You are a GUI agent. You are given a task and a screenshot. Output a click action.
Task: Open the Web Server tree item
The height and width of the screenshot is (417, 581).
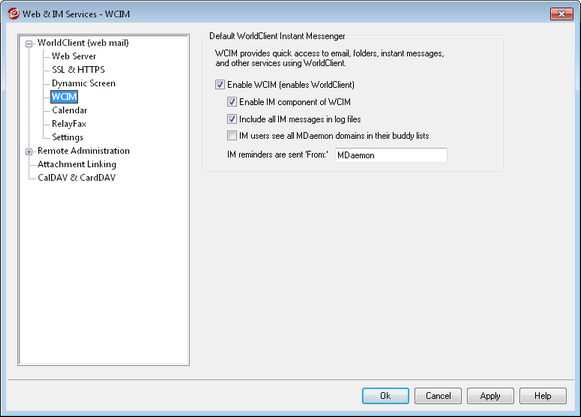74,56
